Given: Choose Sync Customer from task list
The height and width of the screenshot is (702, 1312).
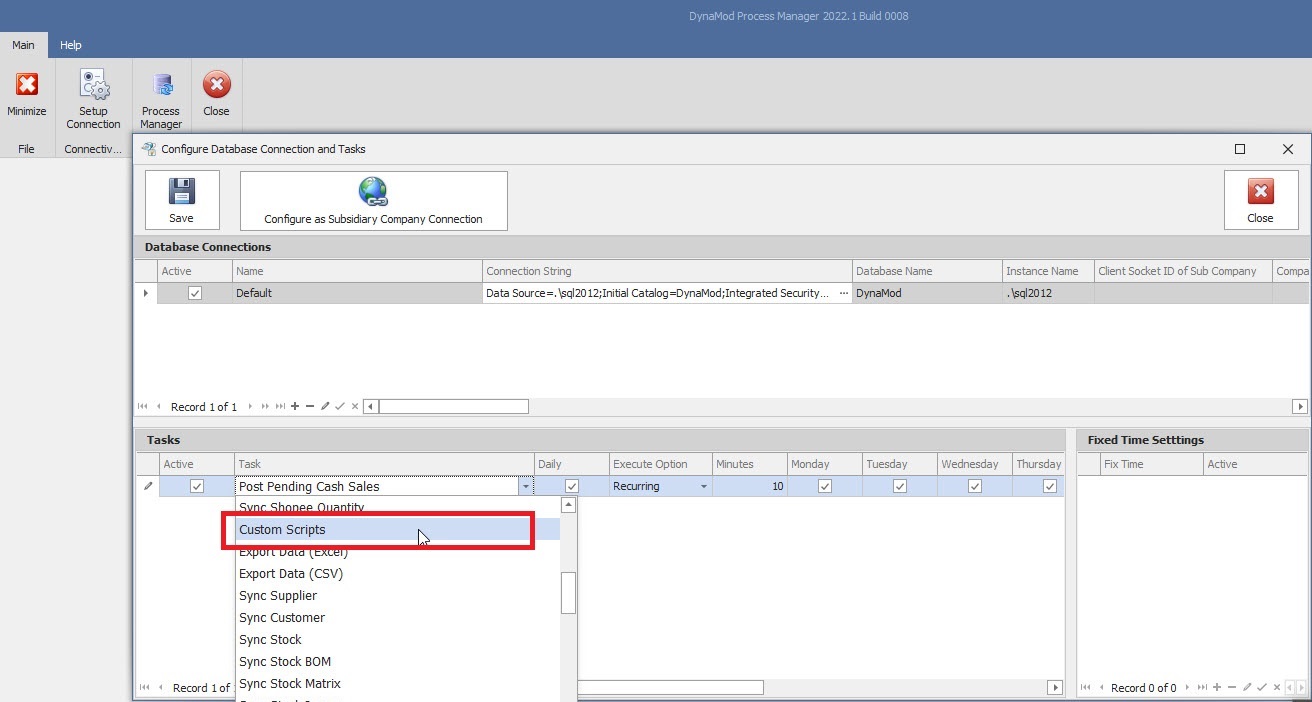Looking at the screenshot, I should tap(398, 618).
